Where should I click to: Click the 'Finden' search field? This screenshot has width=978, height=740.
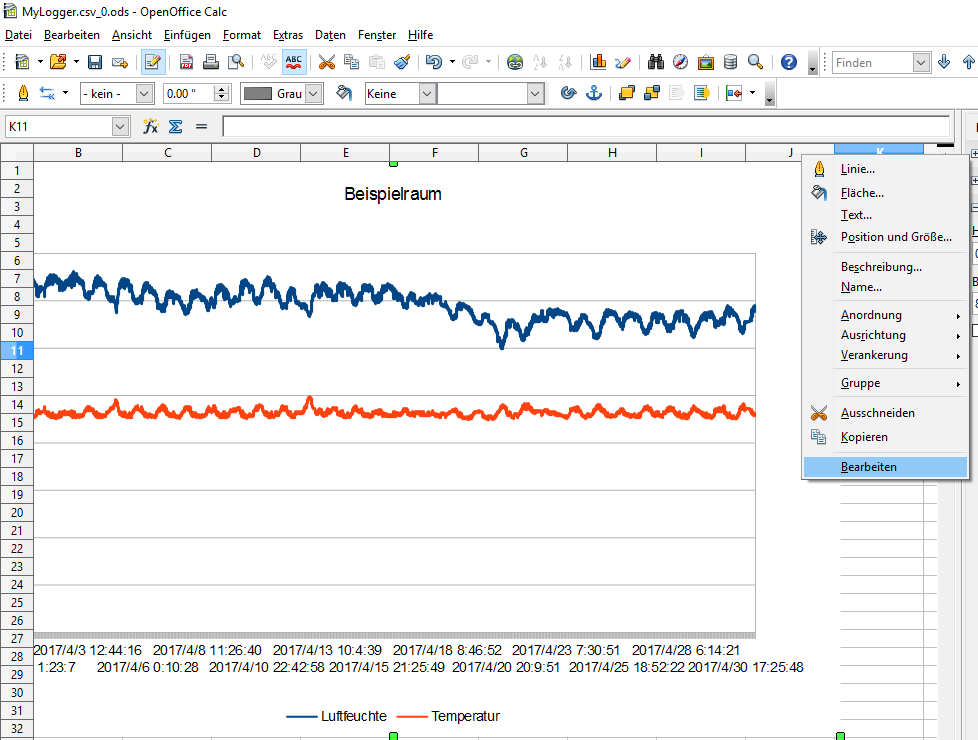tap(872, 62)
